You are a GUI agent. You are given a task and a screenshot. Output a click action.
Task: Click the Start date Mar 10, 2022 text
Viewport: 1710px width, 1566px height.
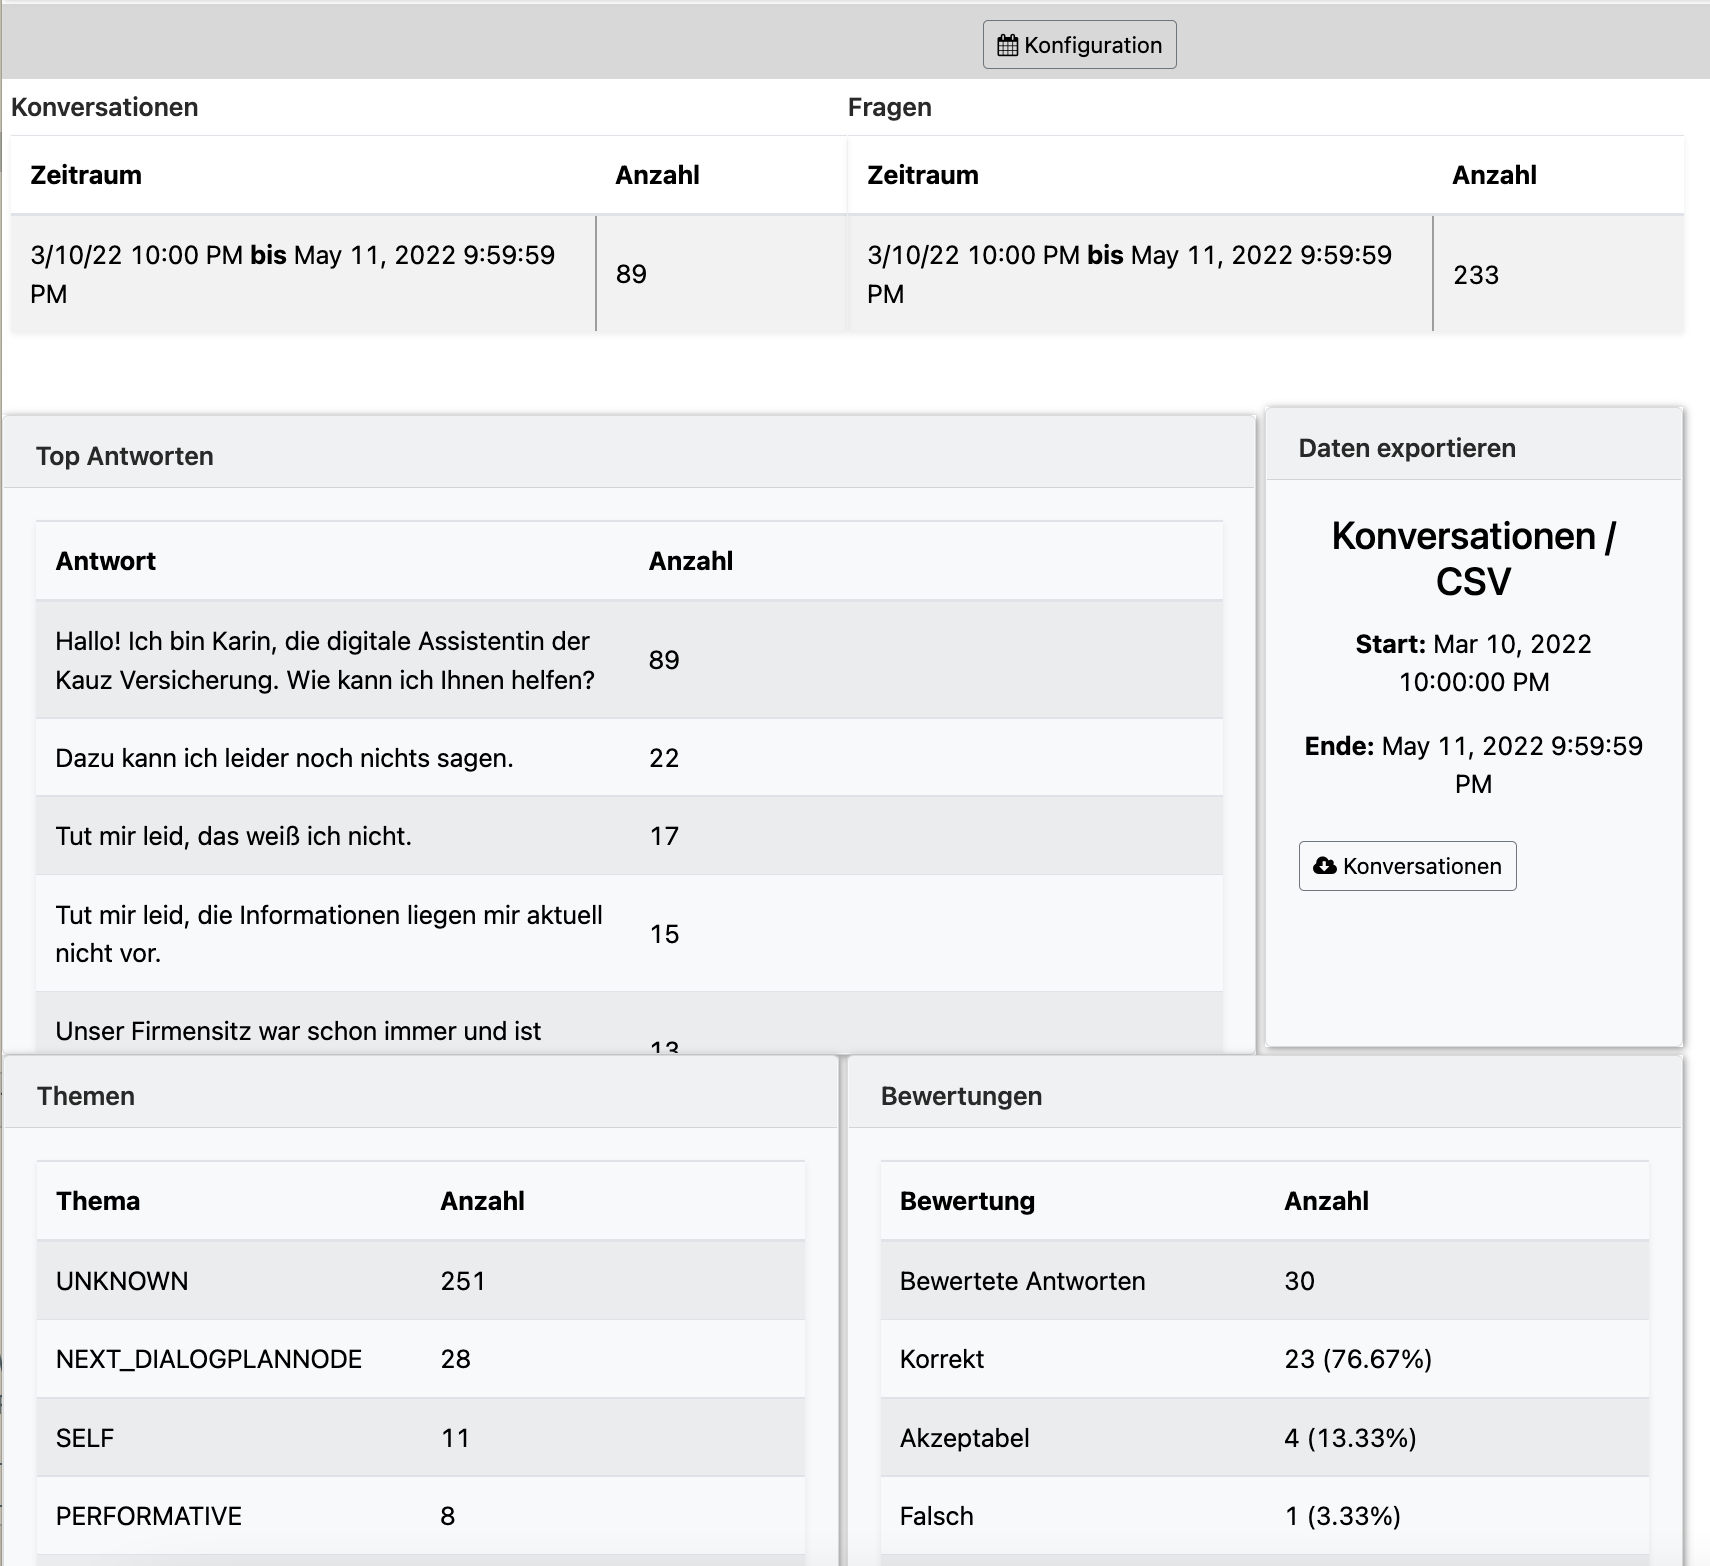(1474, 663)
